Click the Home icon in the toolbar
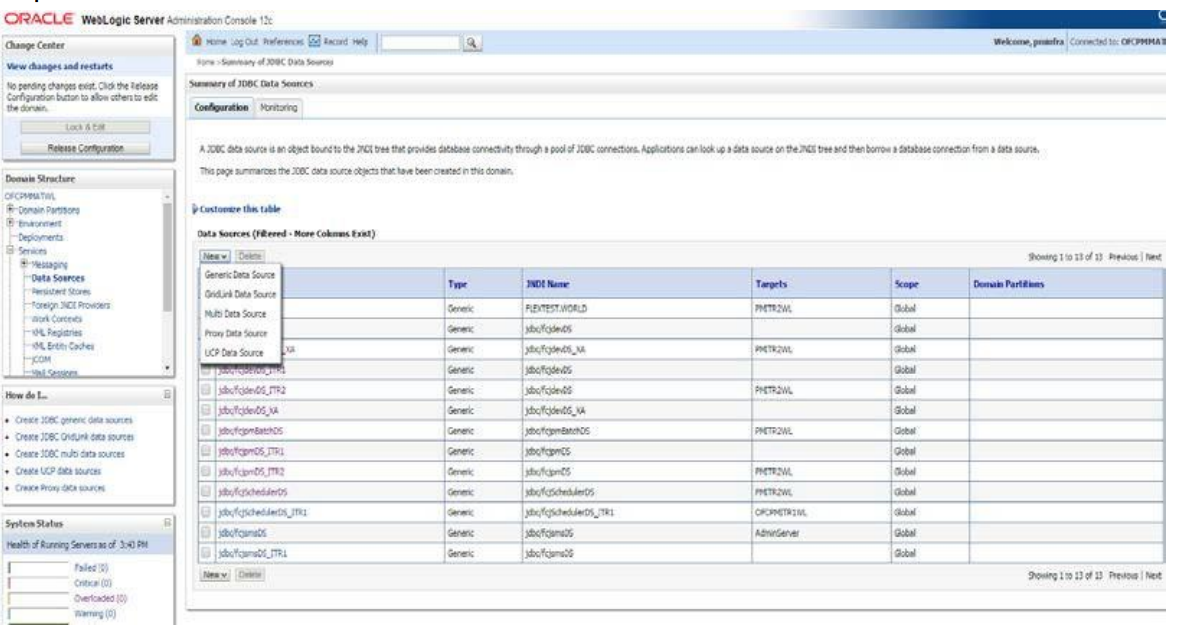Viewport: 1183px width, 637px height. point(197,41)
